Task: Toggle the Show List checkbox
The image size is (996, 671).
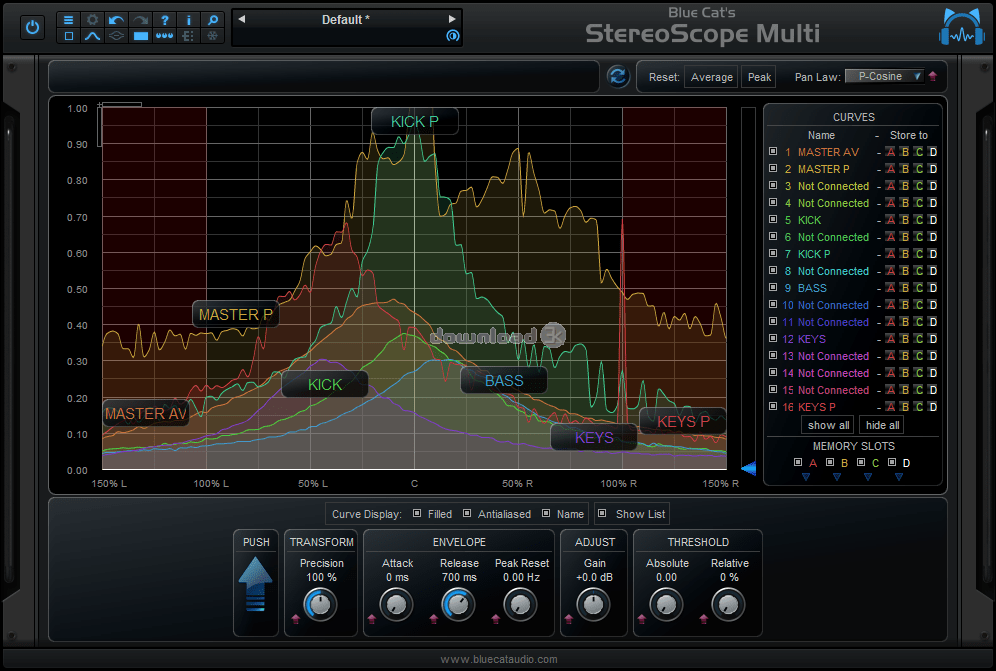Action: pyautogui.click(x=603, y=513)
